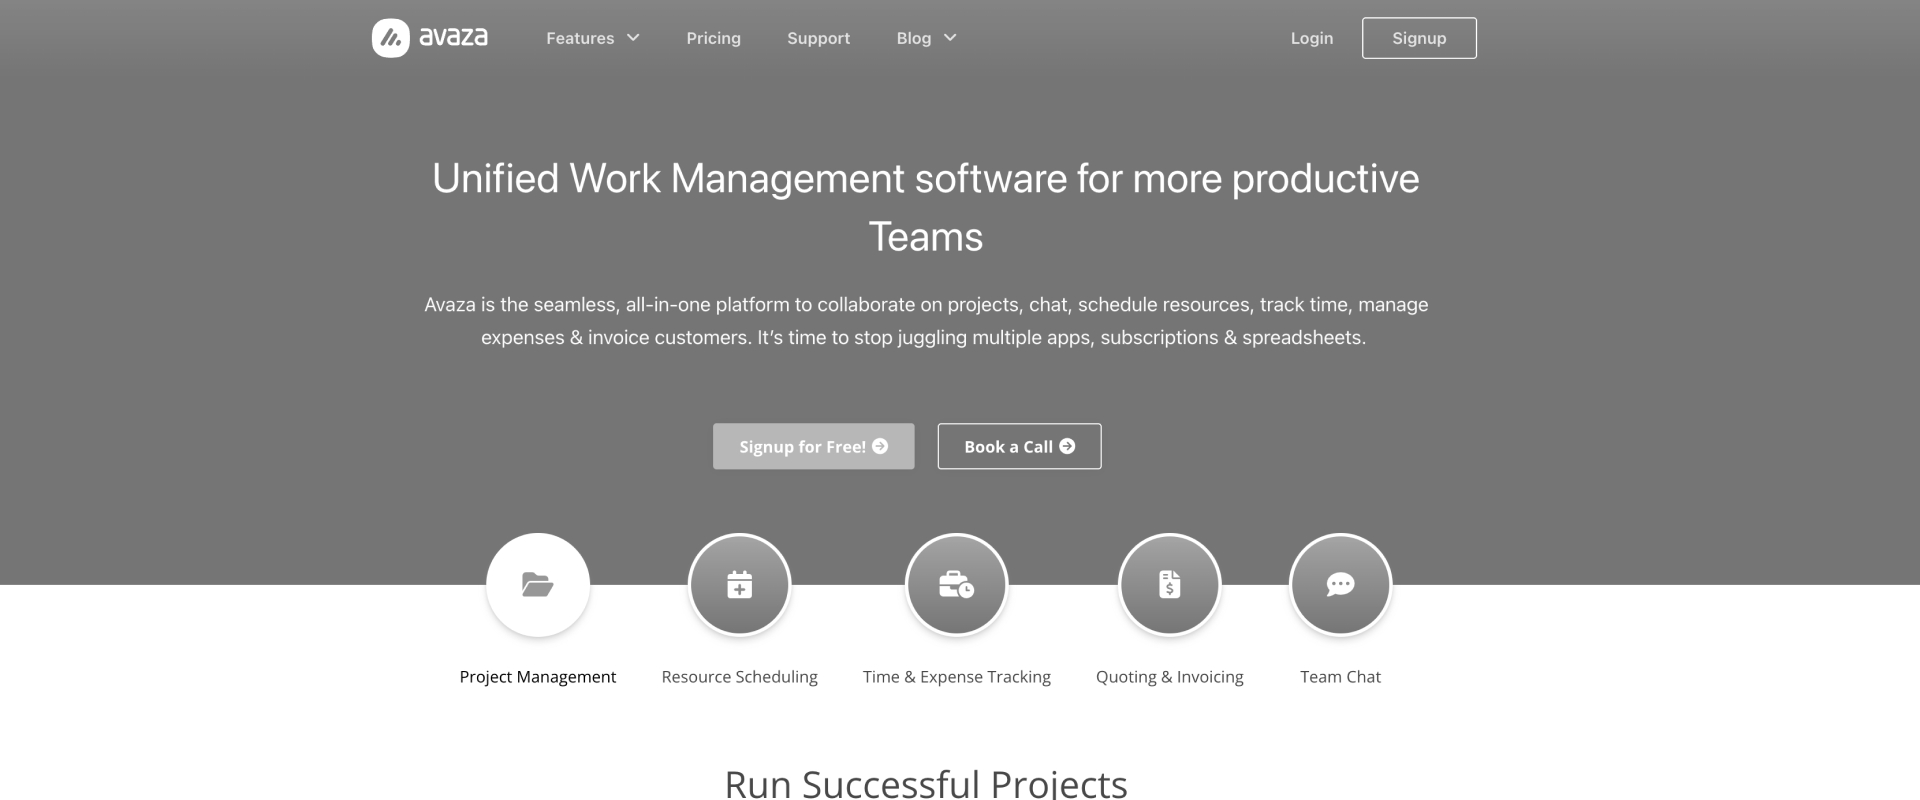Click the Time & Expense Tracking label

pos(957,677)
